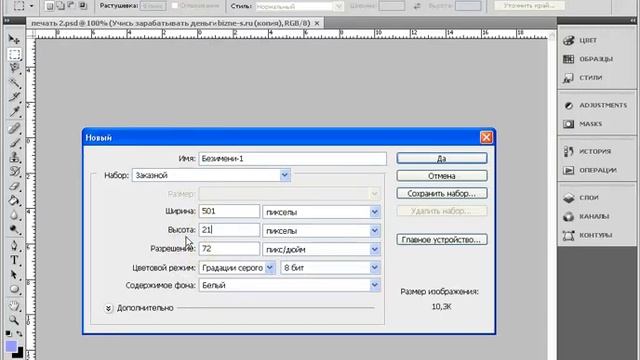Screen dimensions: 640x360
Task: Select the Clone Stamp tool
Action: (14, 157)
